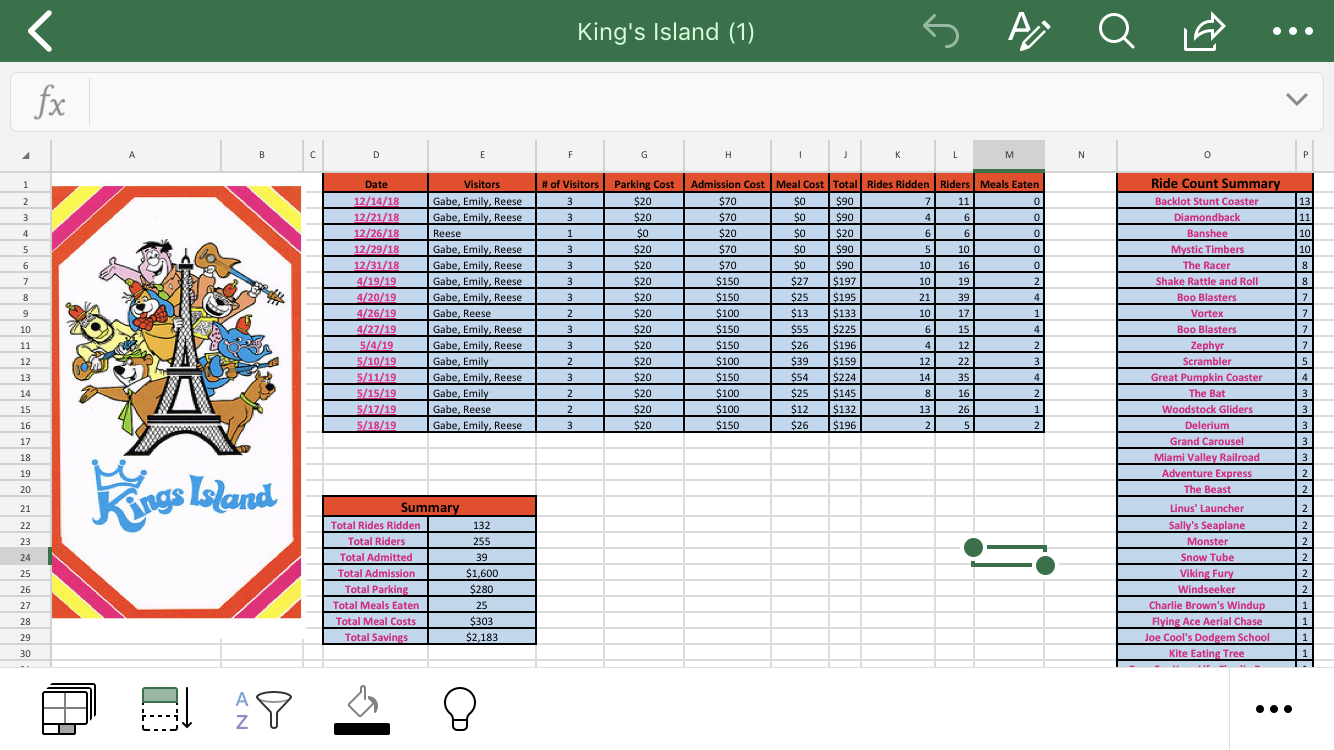Select the Visitors header cell

[x=482, y=184]
